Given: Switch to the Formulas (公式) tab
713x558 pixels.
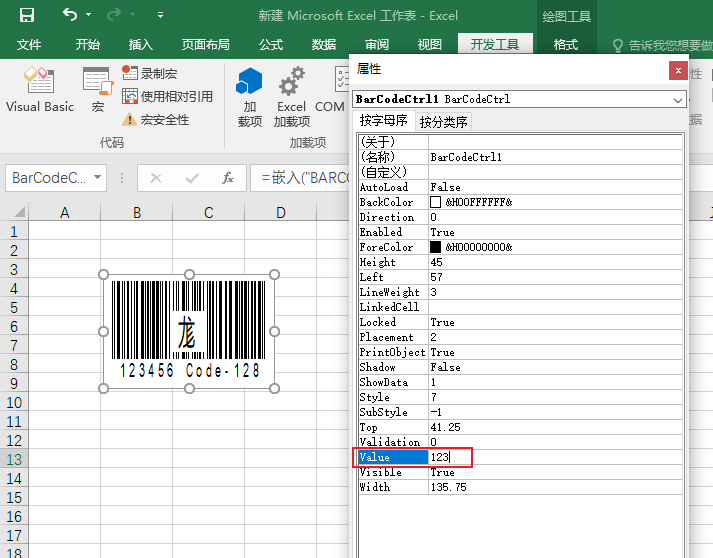Looking at the screenshot, I should (x=271, y=45).
